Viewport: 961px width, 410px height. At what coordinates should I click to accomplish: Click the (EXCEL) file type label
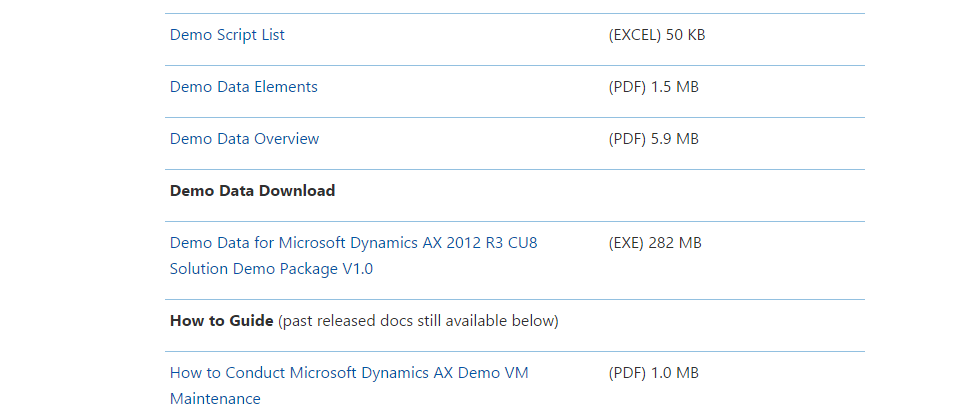(x=635, y=35)
